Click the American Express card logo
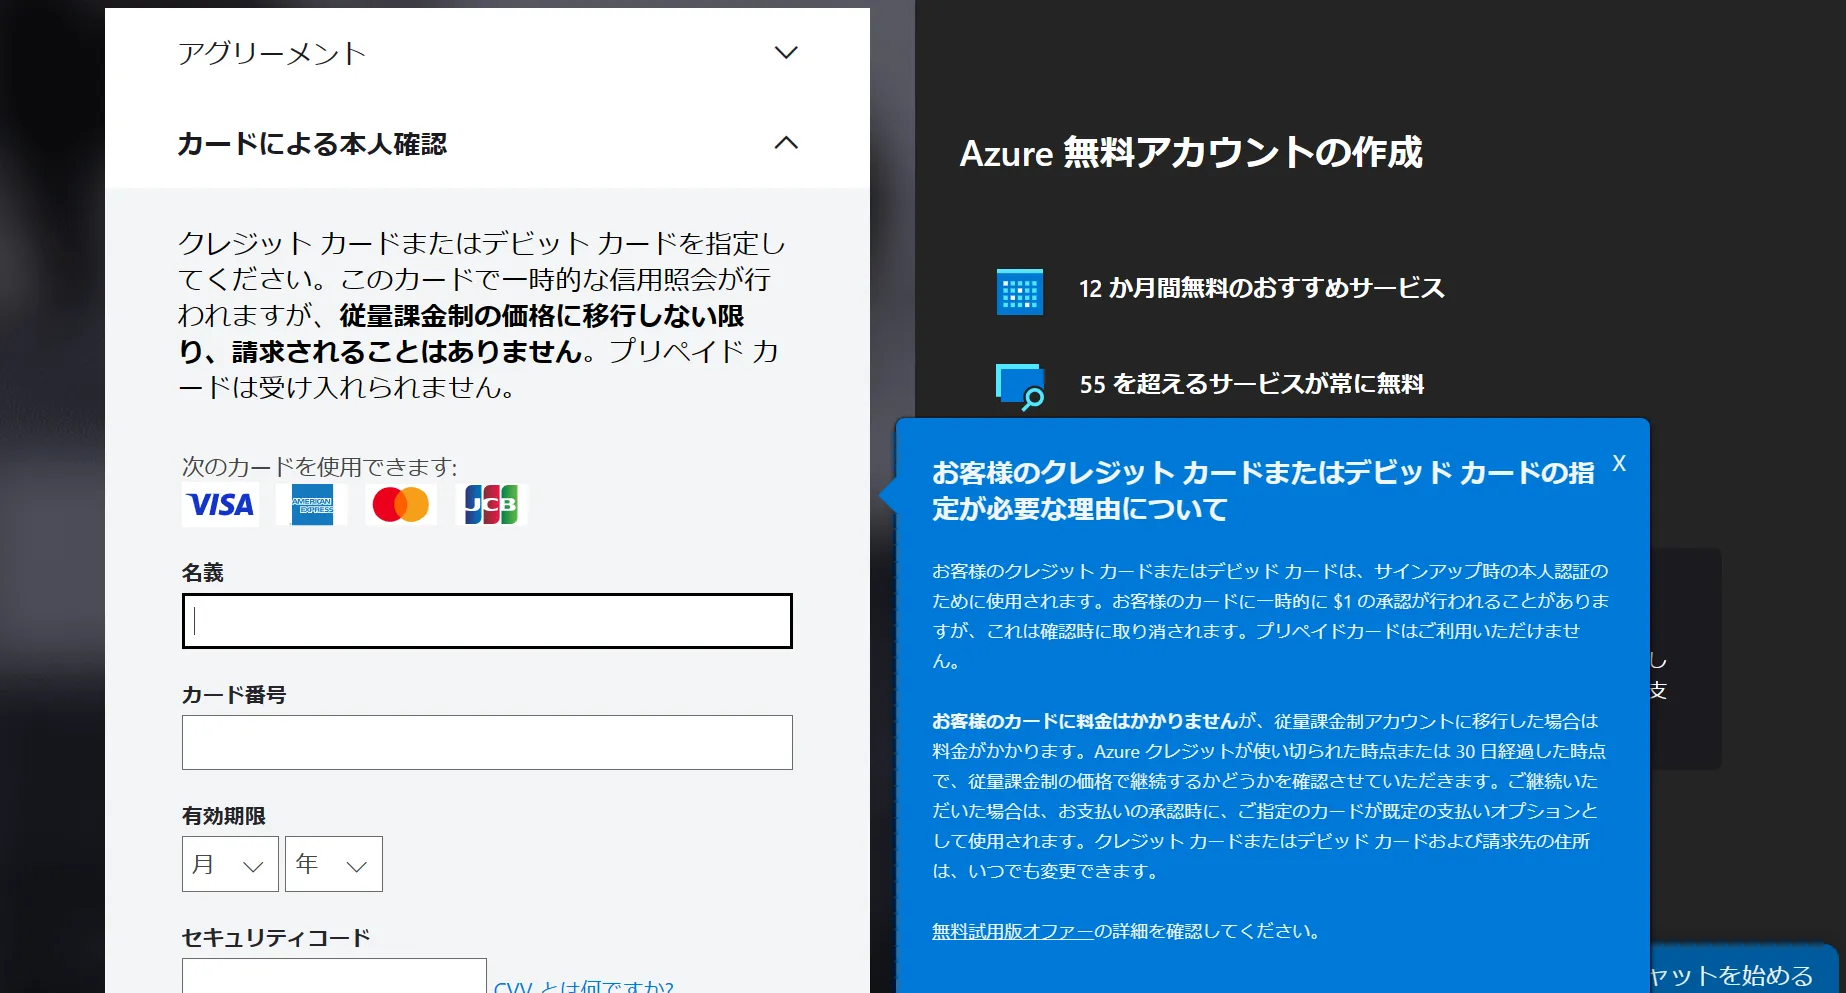This screenshot has height=993, width=1846. pos(312,505)
